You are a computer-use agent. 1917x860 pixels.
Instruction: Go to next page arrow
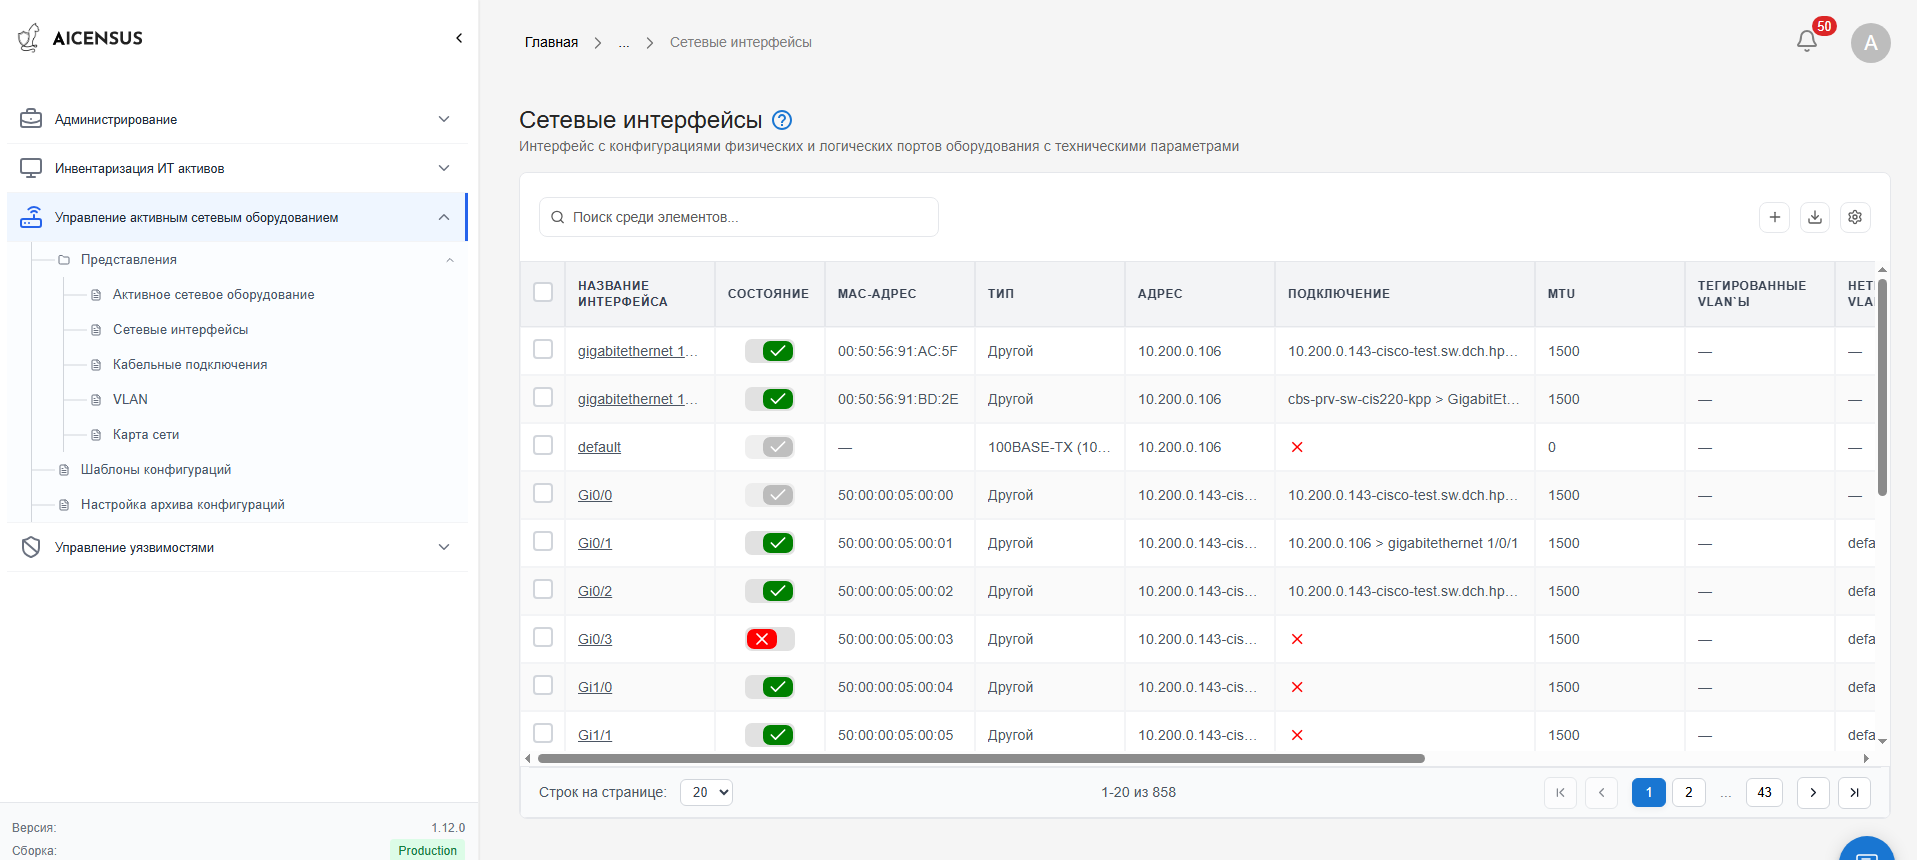[x=1812, y=792]
